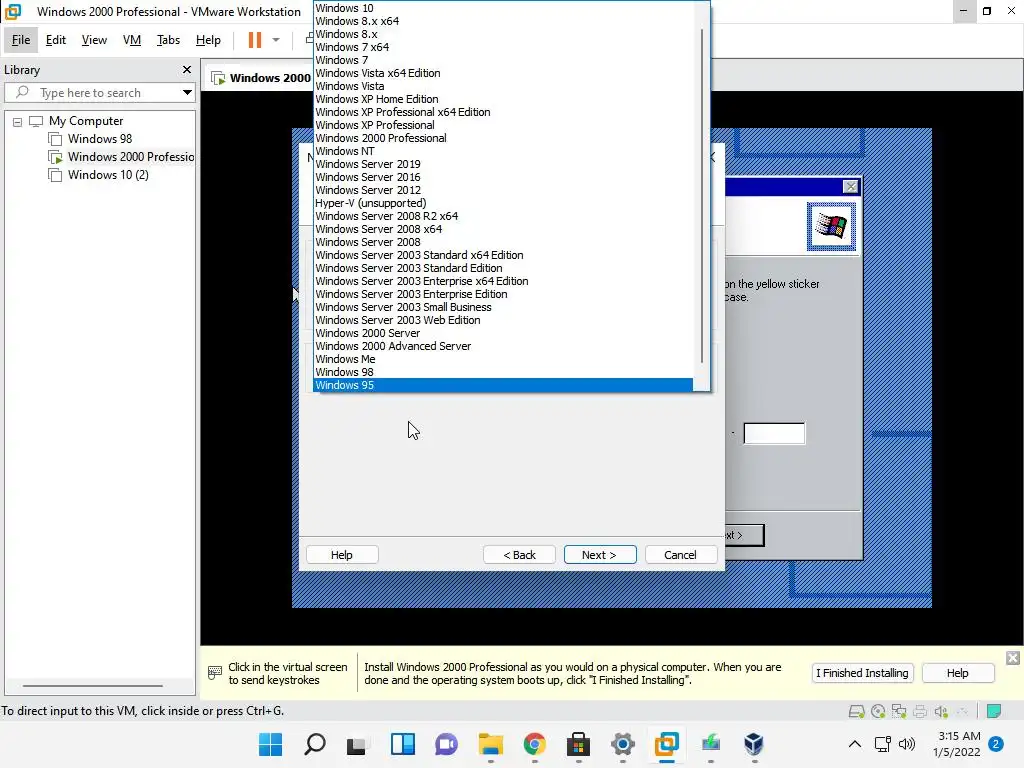This screenshot has width=1024, height=768.
Task: Click Next in the wizard
Action: coord(600,554)
